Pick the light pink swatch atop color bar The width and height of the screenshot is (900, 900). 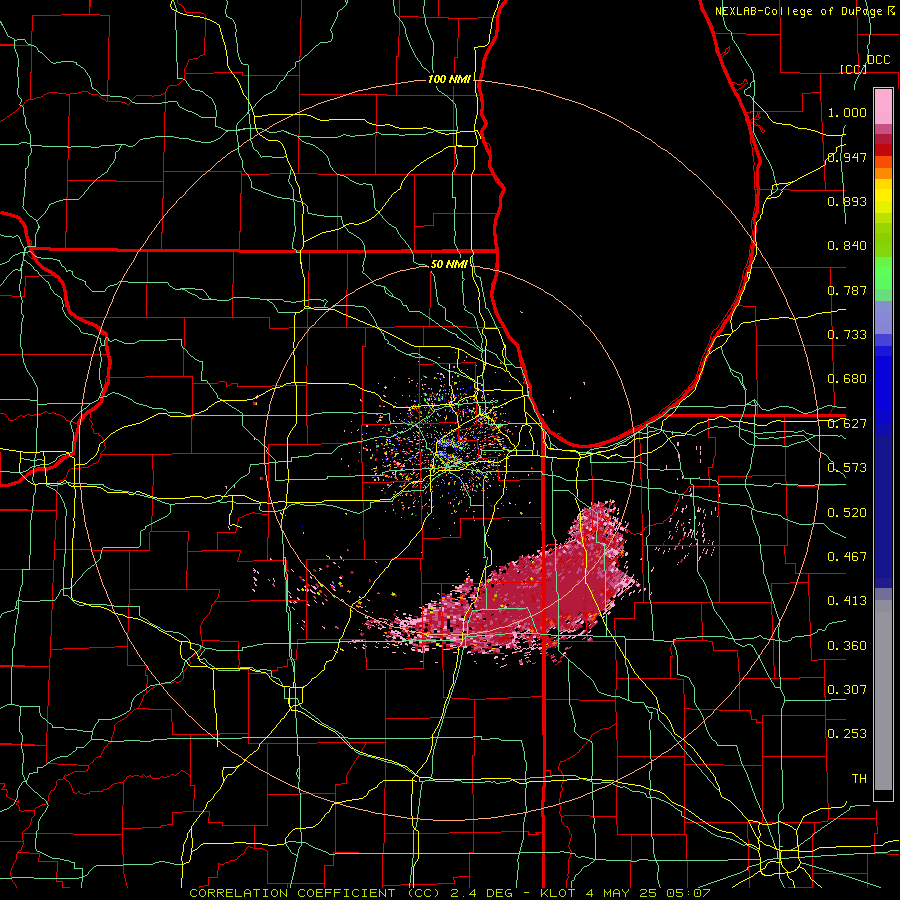tap(883, 106)
